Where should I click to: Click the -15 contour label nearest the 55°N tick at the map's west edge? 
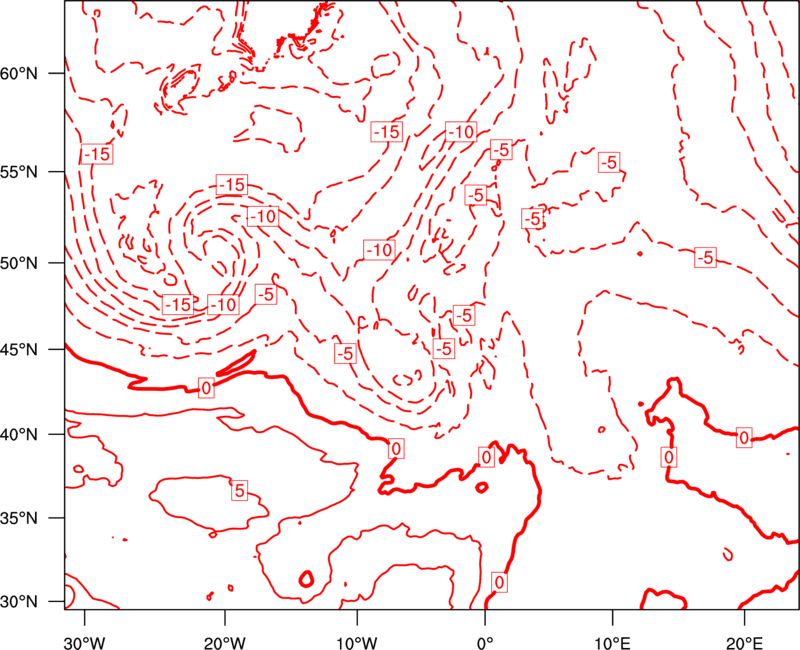coord(97,154)
